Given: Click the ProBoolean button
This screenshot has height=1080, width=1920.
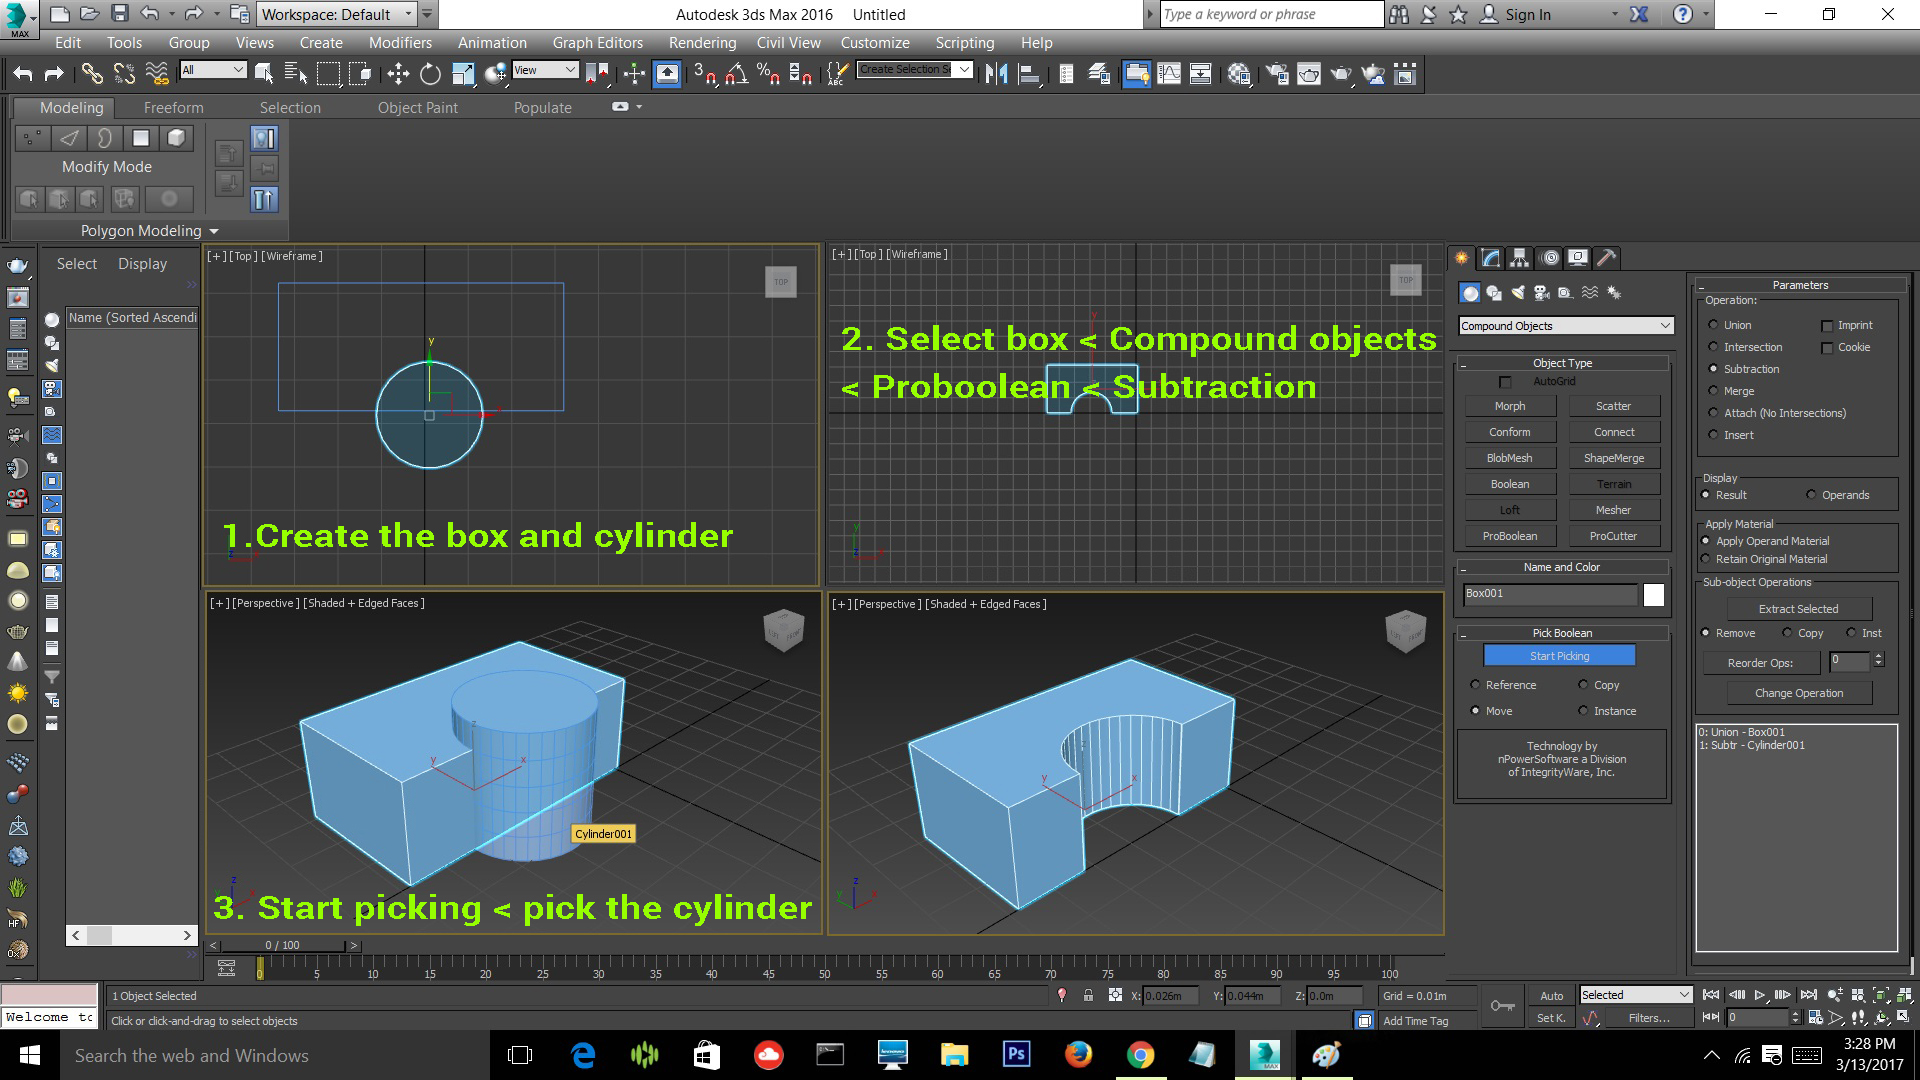Looking at the screenshot, I should (x=1510, y=535).
